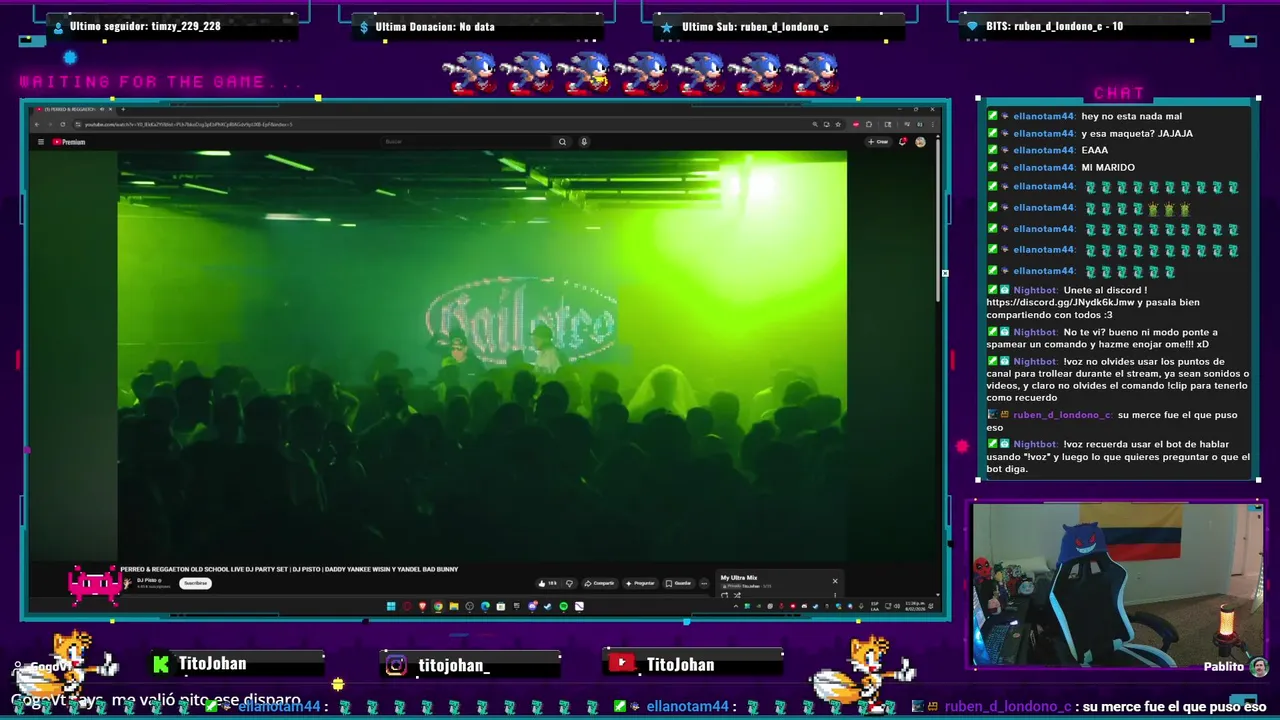Click 'BITS: ruben_d_londono_c - 10' label
Image resolution: width=1280 pixels, height=720 pixels.
coord(1054,27)
